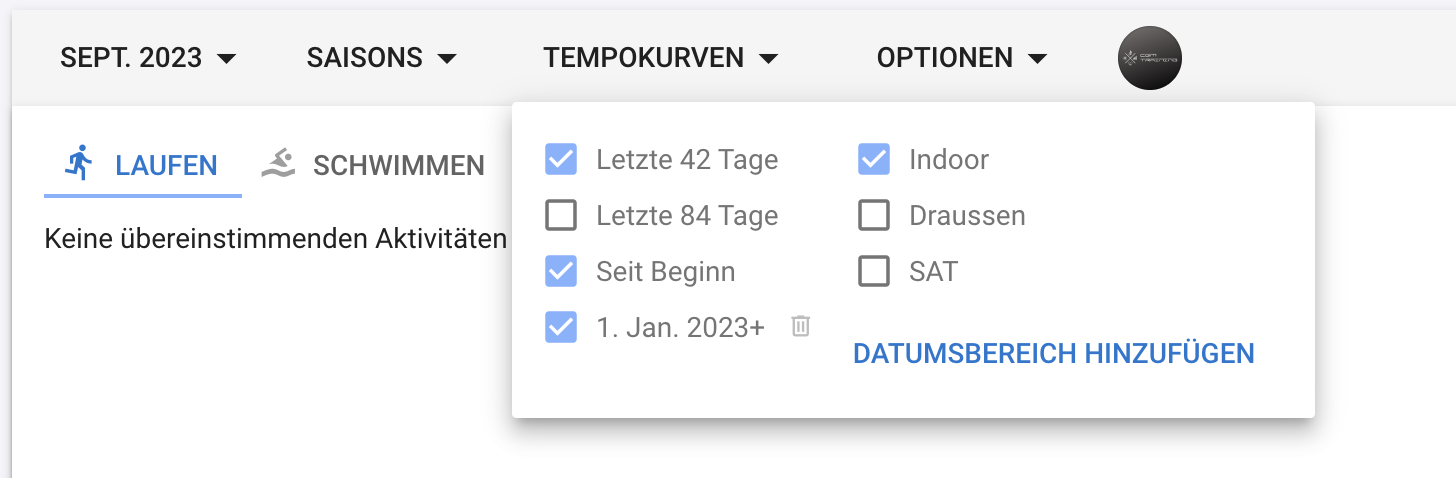Click the arrow beside SEPT. 2023
Screen dimensions: 1456x478
pos(227,59)
